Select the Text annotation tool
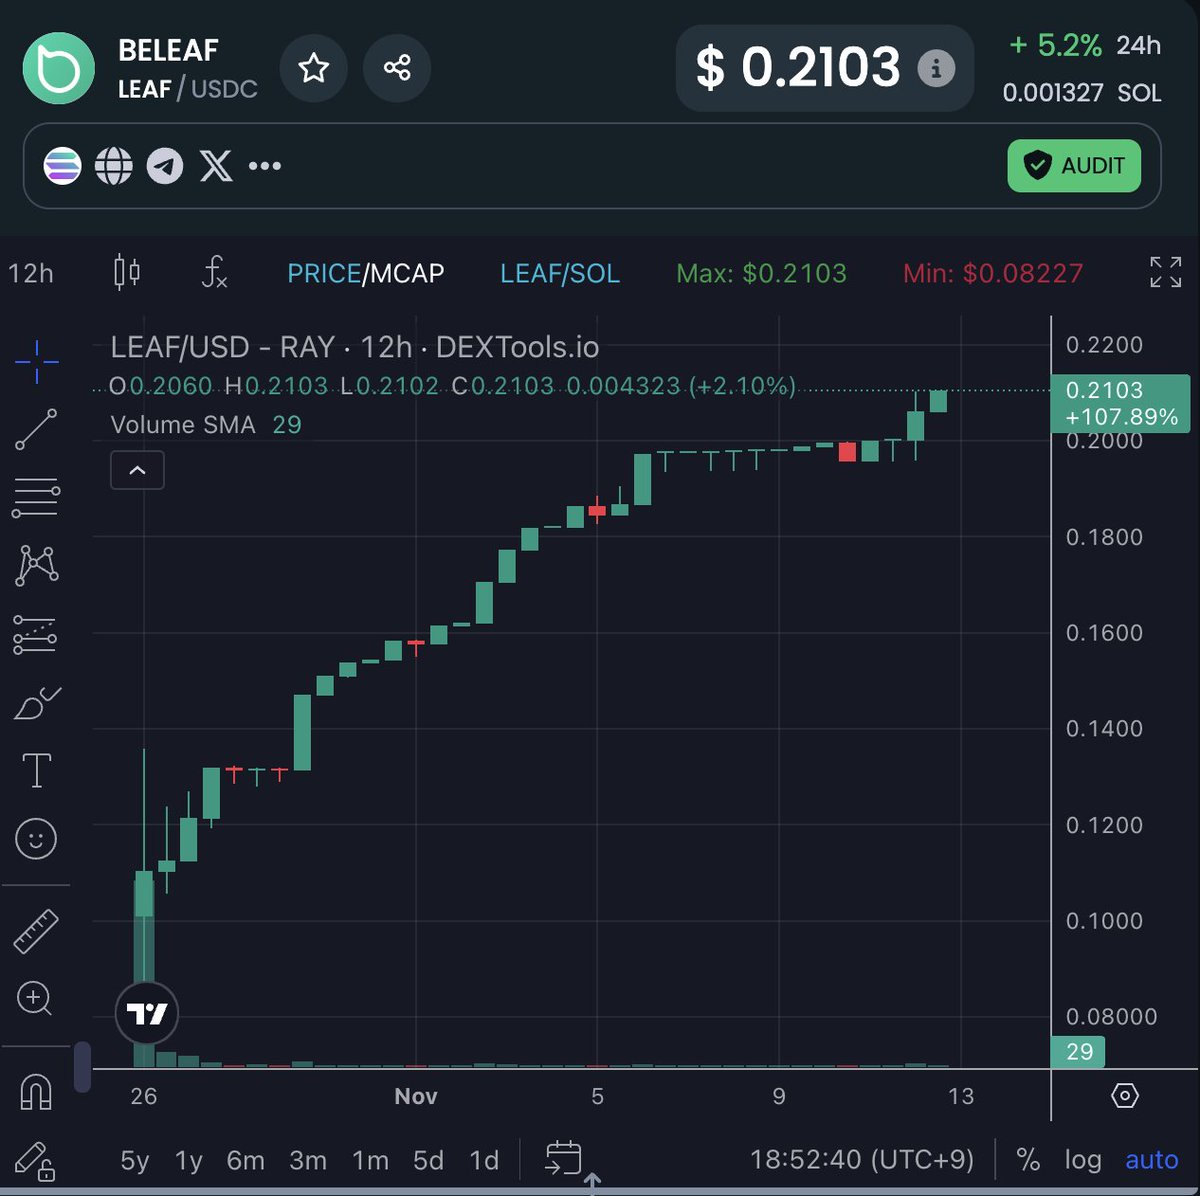This screenshot has width=1200, height=1196. [36, 771]
